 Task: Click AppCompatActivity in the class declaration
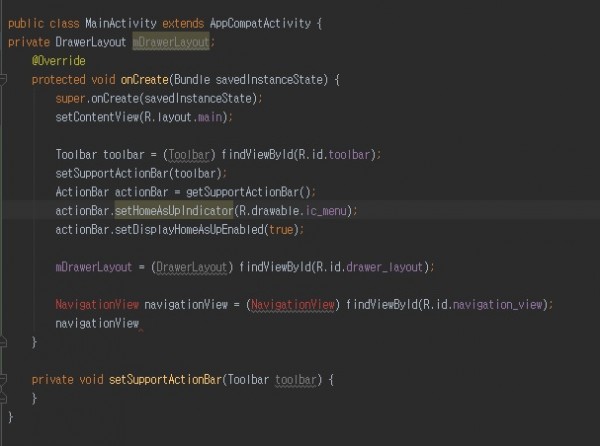click(260, 24)
